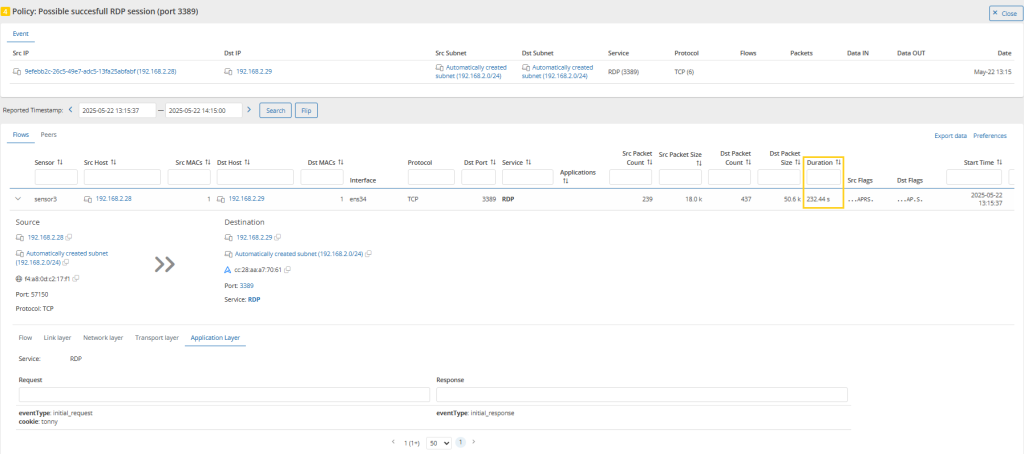Shift timestamp range forward with right arrow

pos(249,109)
